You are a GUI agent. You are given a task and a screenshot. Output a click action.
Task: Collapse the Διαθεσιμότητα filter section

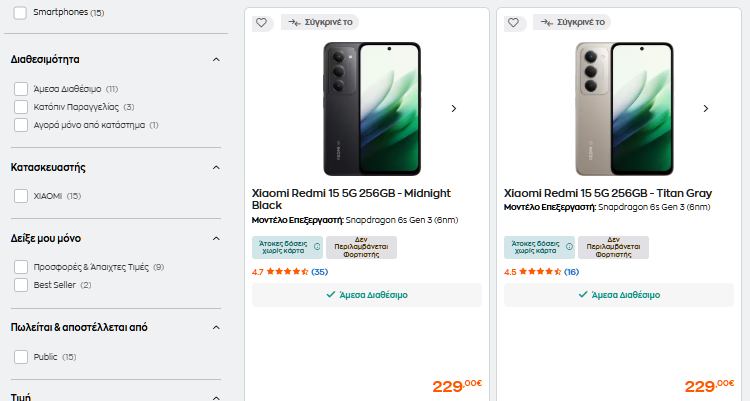pos(216,59)
